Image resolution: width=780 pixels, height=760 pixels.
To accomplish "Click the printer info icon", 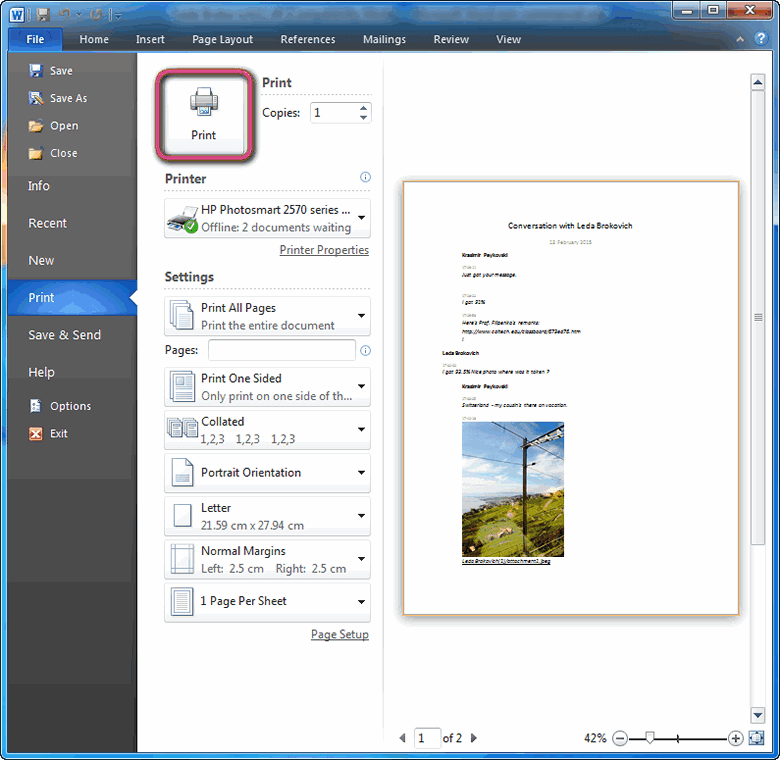I will (x=365, y=177).
